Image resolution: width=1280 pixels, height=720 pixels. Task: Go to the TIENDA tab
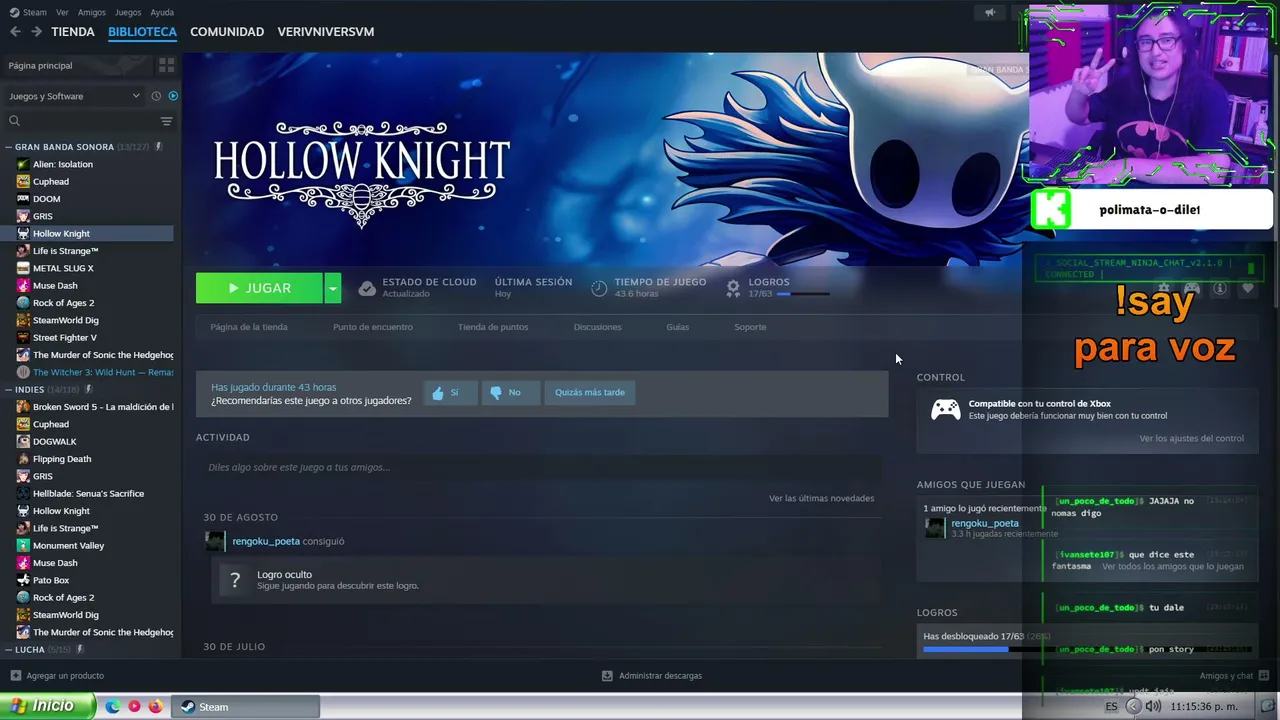point(73,32)
